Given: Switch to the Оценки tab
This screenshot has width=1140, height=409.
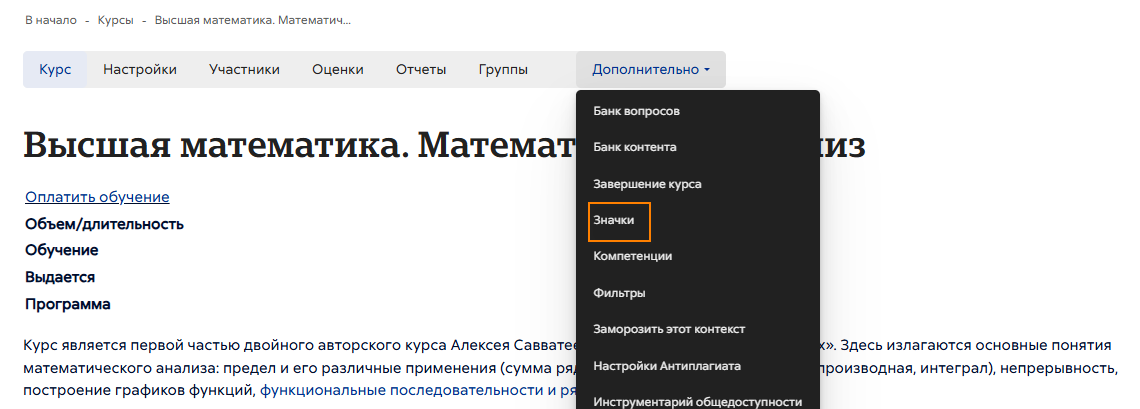Looking at the screenshot, I should pyautogui.click(x=337, y=70).
